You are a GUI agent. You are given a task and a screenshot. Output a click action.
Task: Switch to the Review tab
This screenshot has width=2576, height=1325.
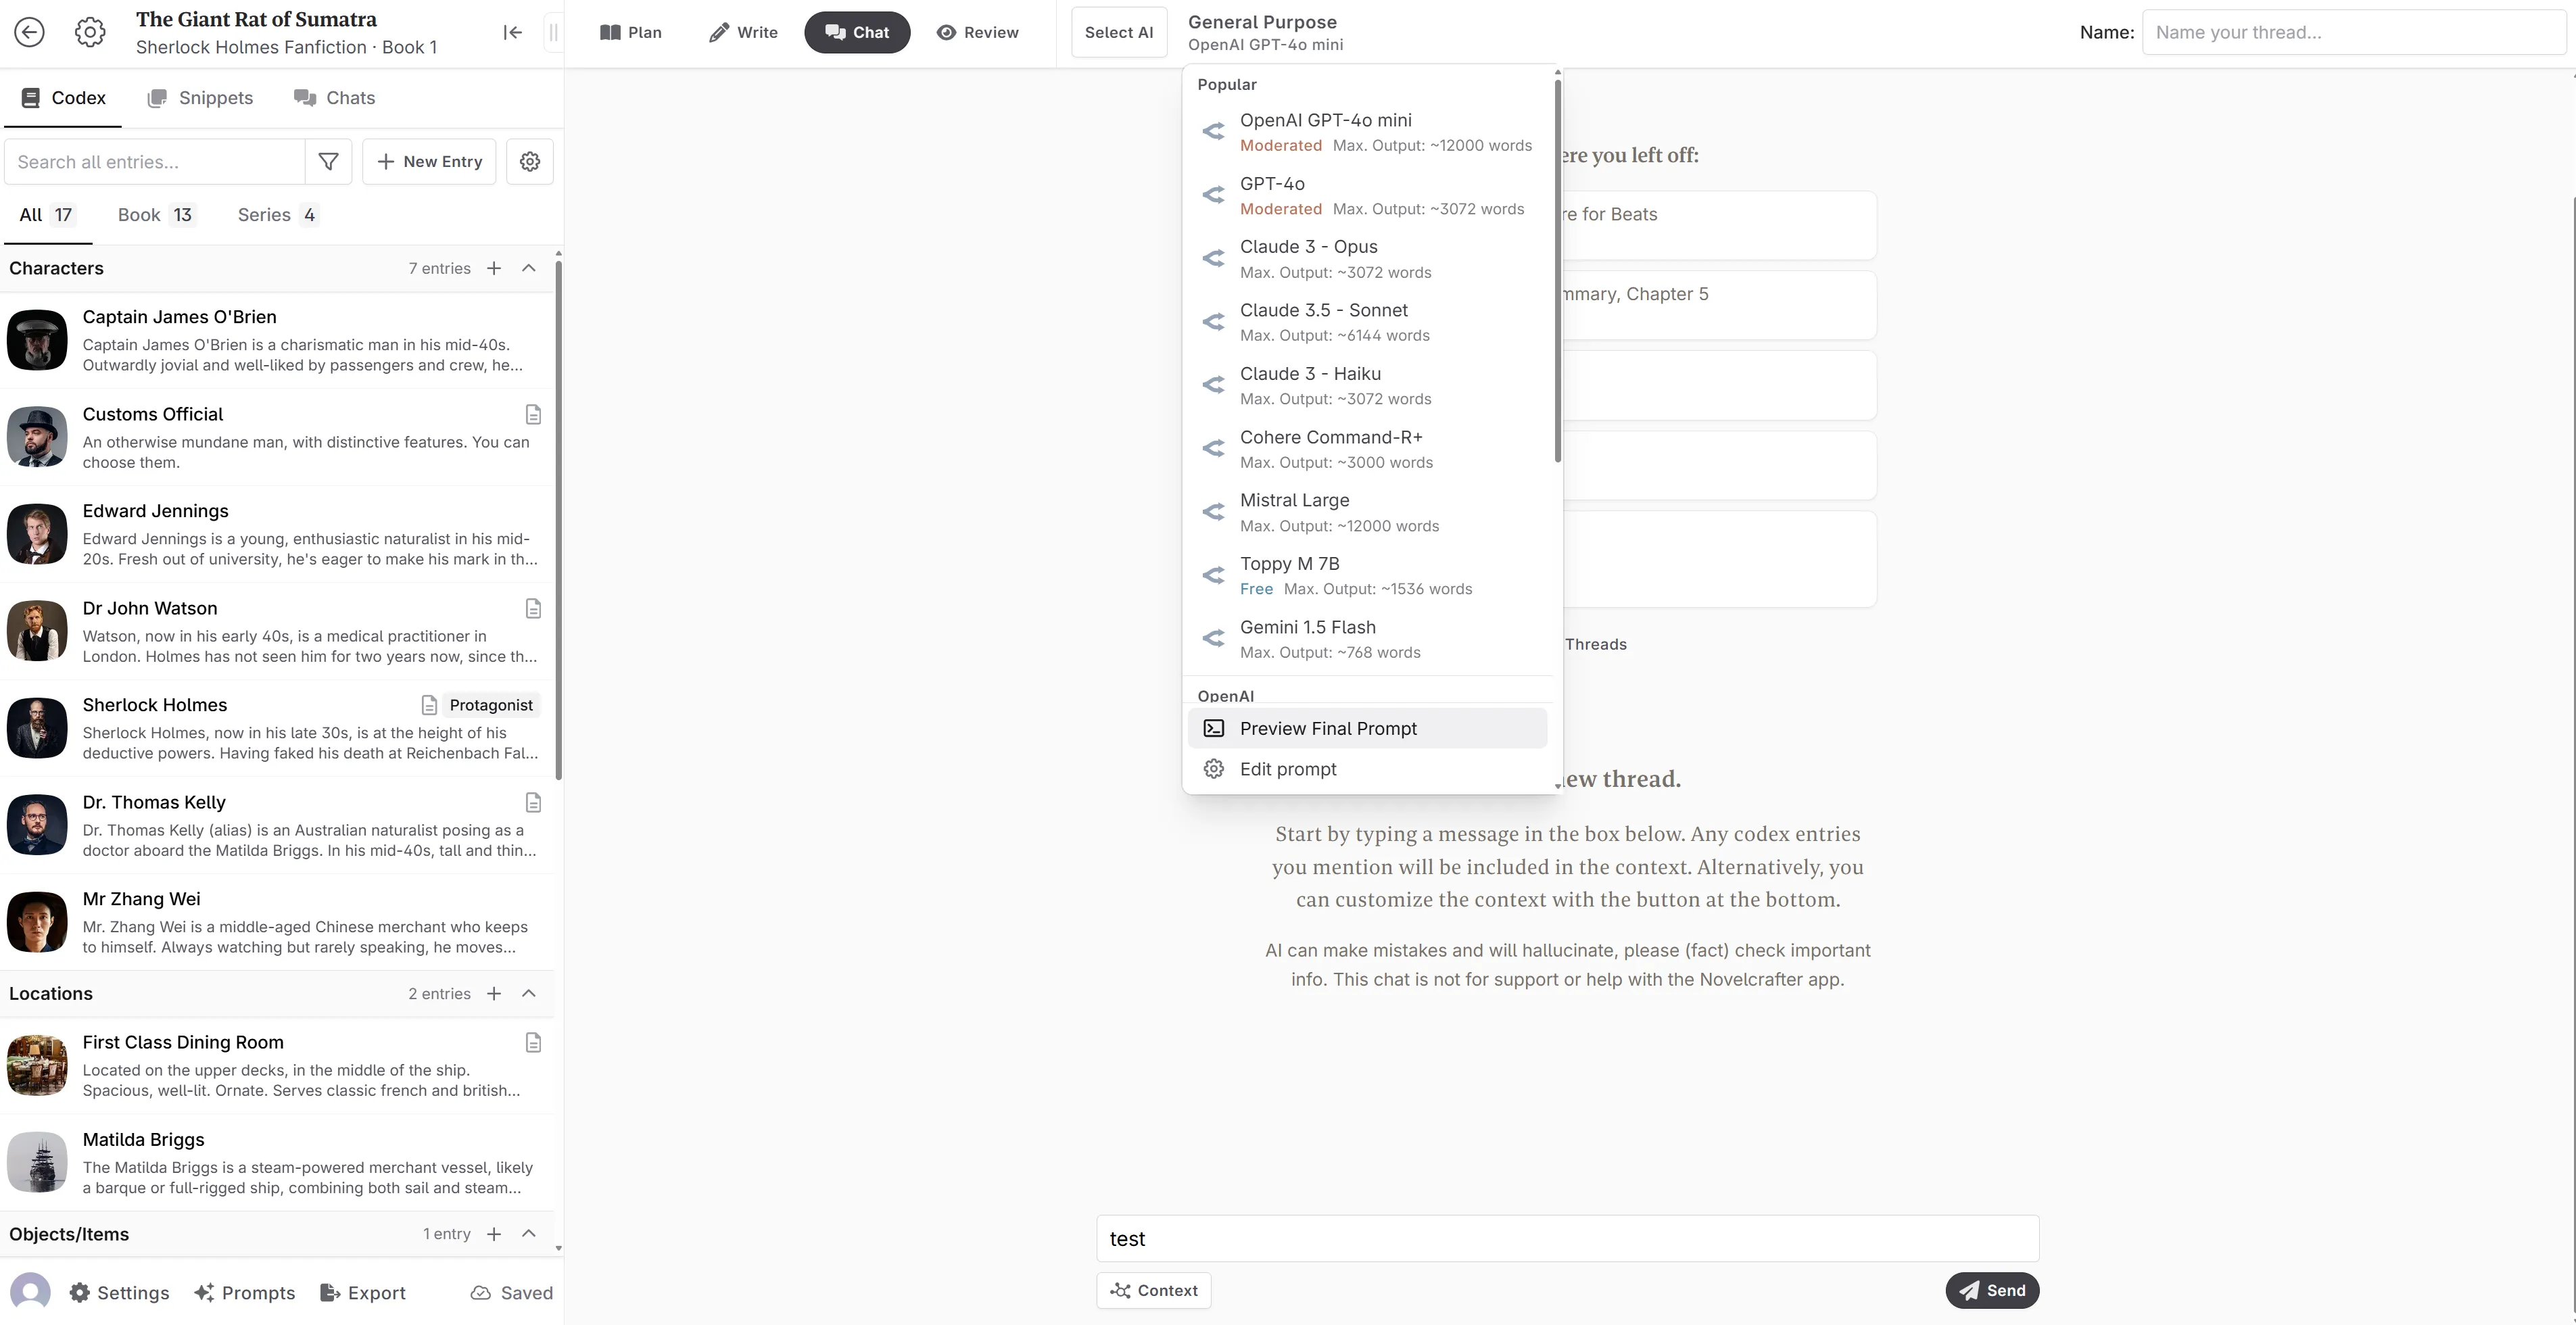[978, 32]
